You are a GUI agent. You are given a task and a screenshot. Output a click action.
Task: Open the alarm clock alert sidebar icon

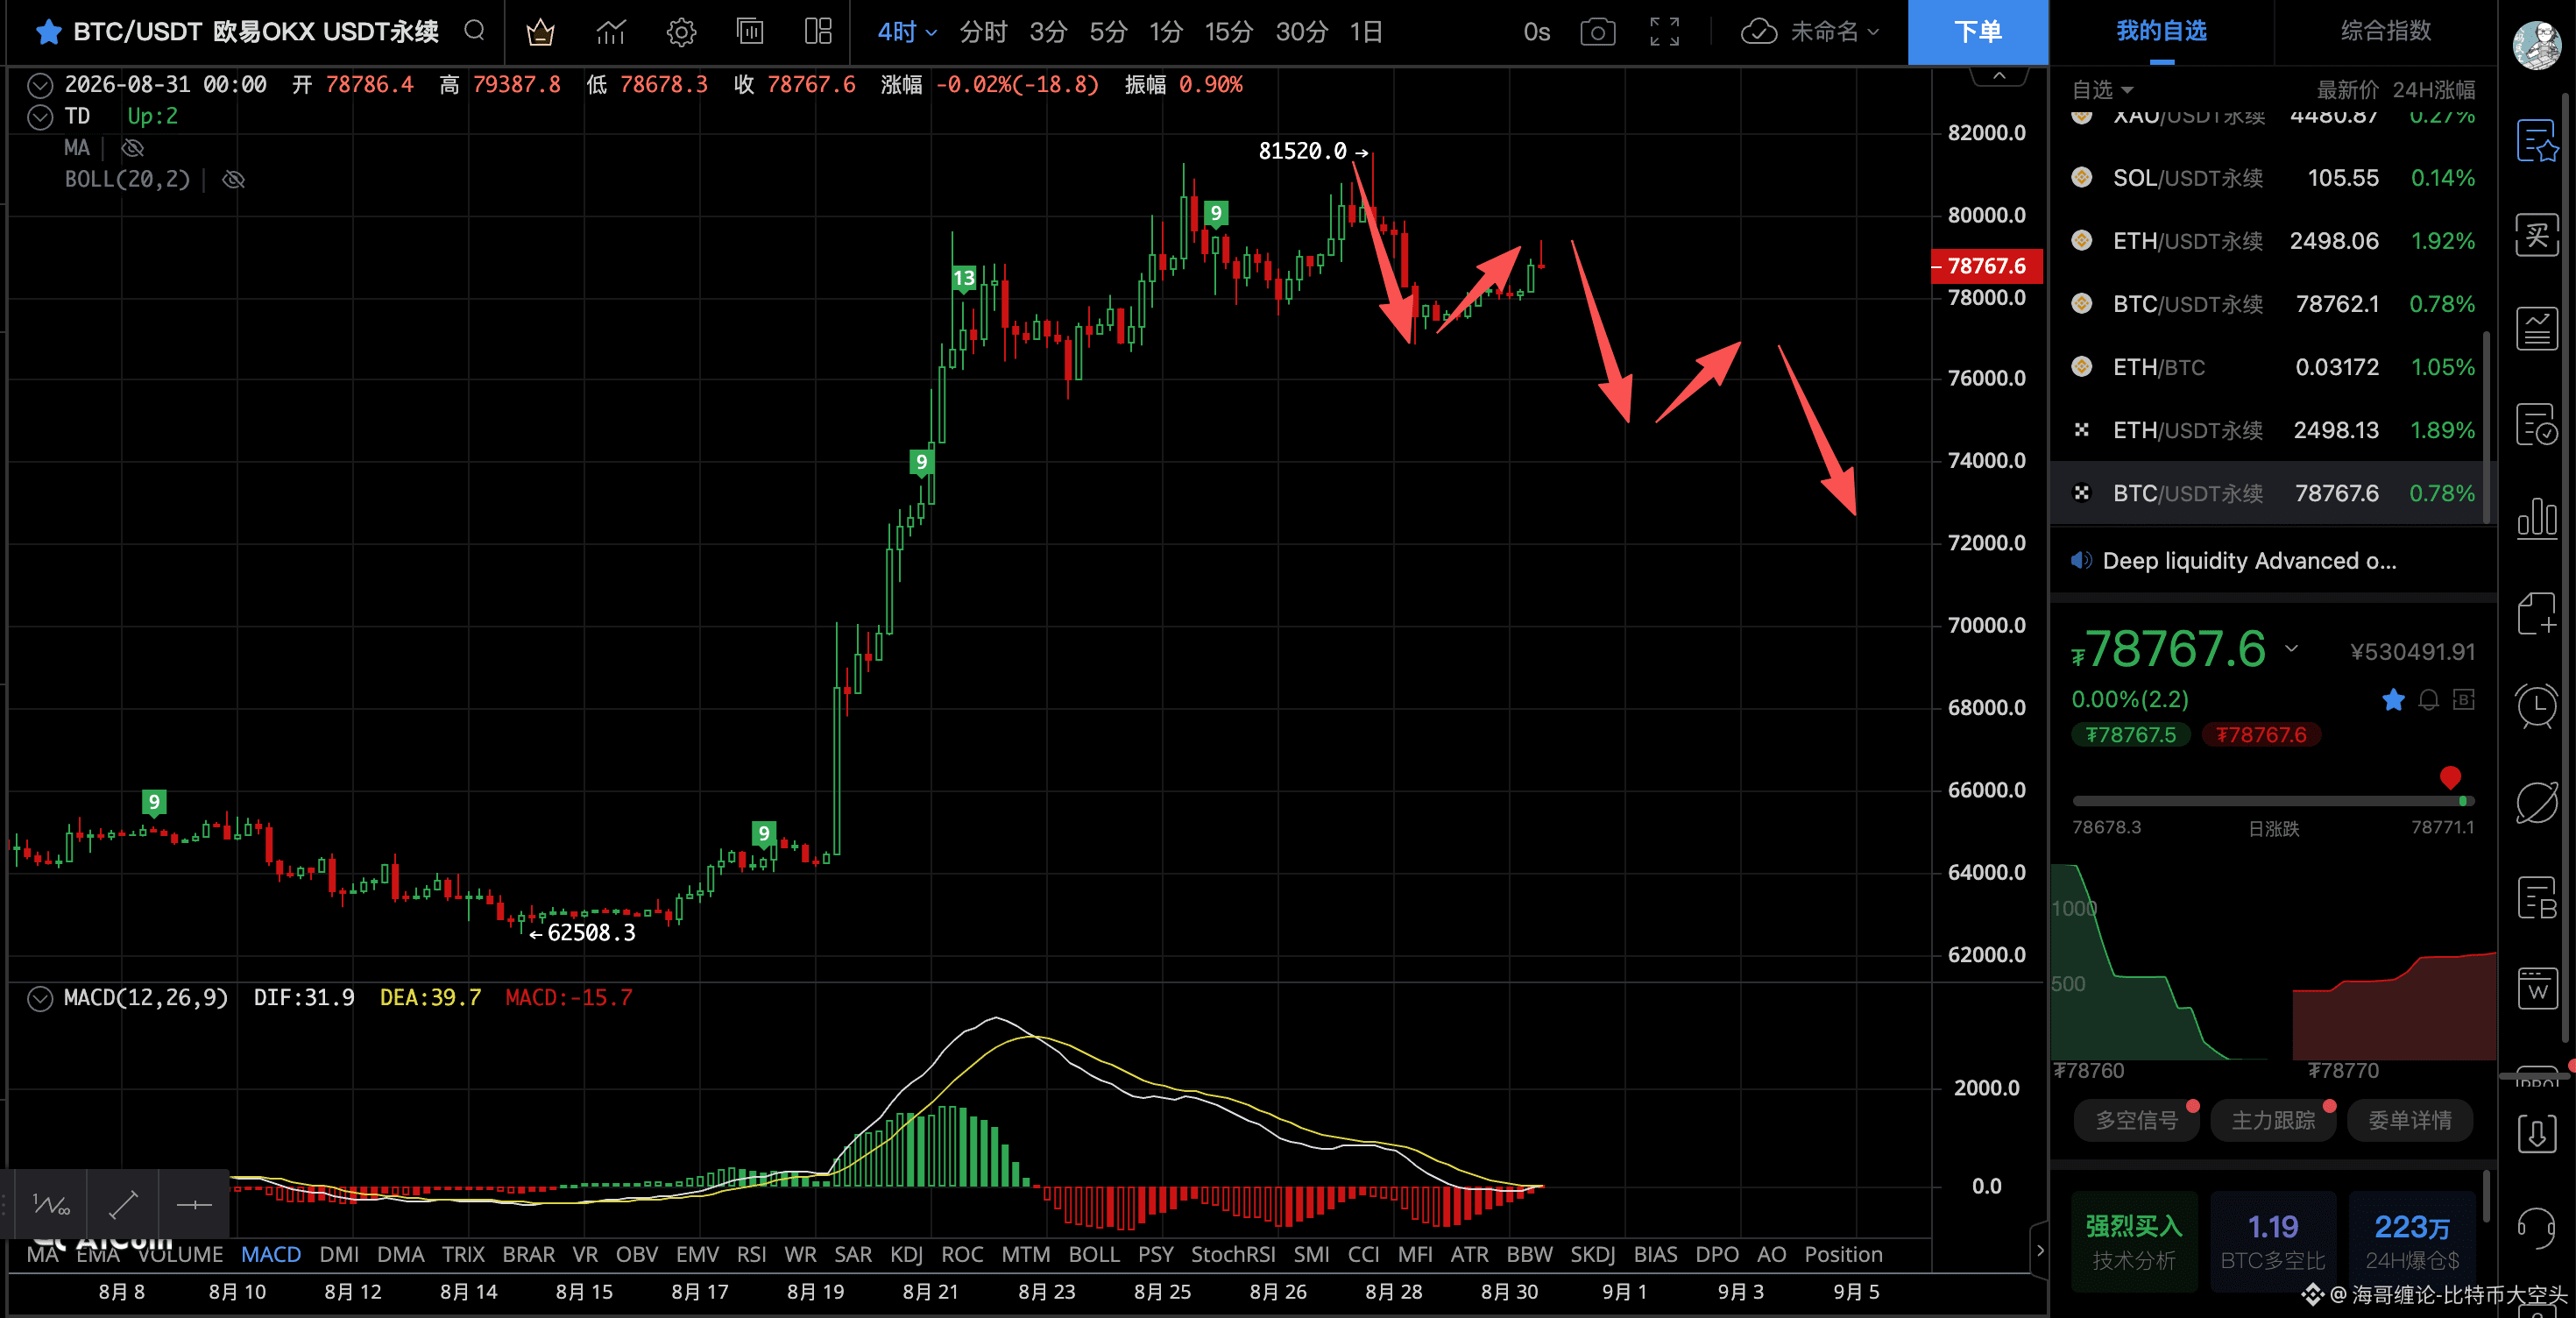point(2538,706)
